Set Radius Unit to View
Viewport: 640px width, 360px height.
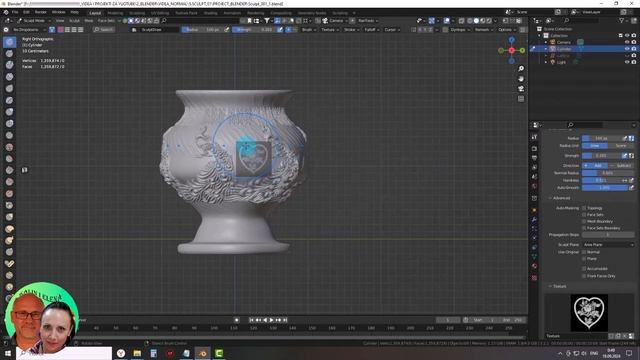tap(595, 146)
